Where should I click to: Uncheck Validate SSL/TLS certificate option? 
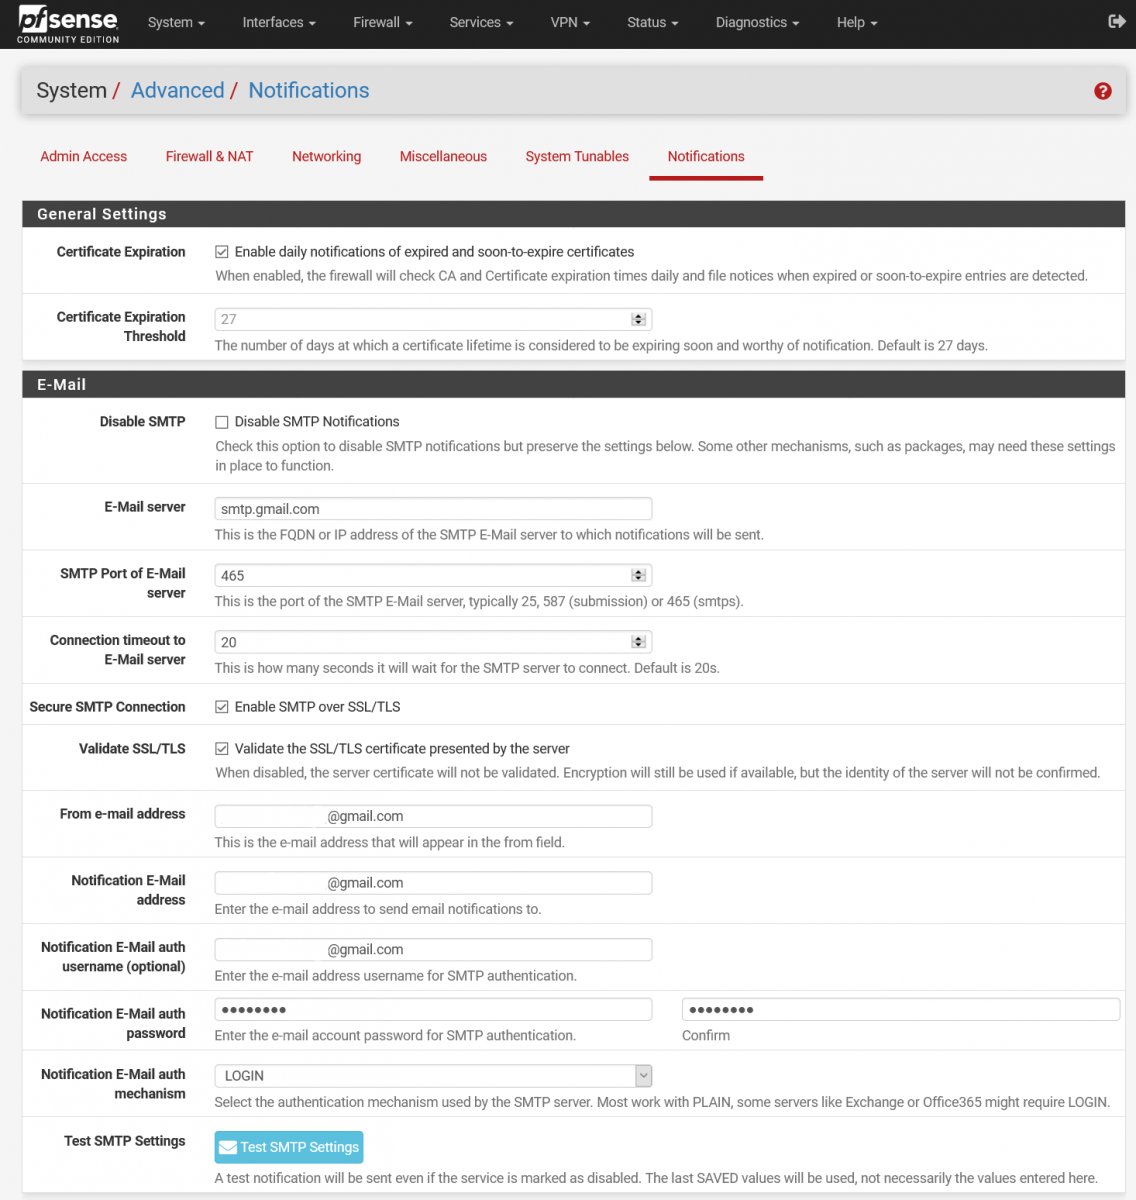(x=221, y=748)
